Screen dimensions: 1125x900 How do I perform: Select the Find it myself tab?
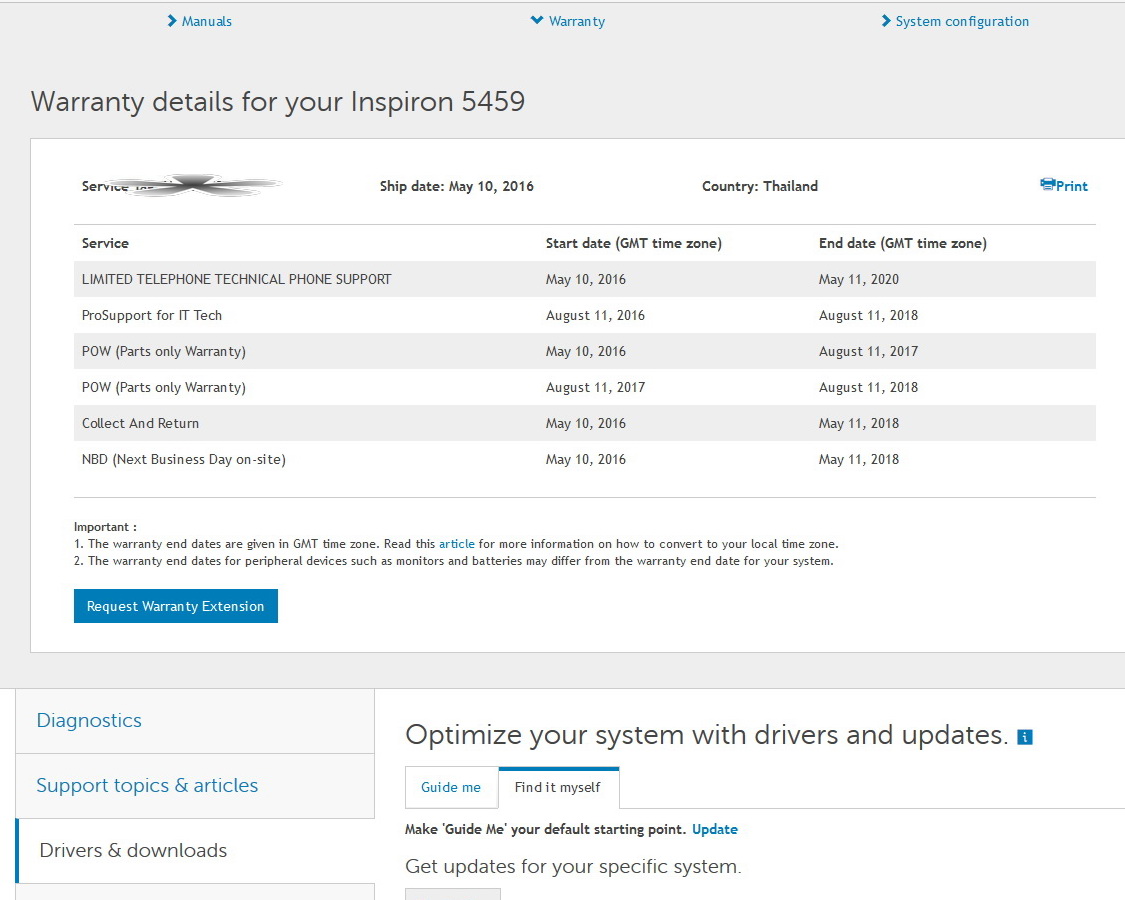[558, 787]
